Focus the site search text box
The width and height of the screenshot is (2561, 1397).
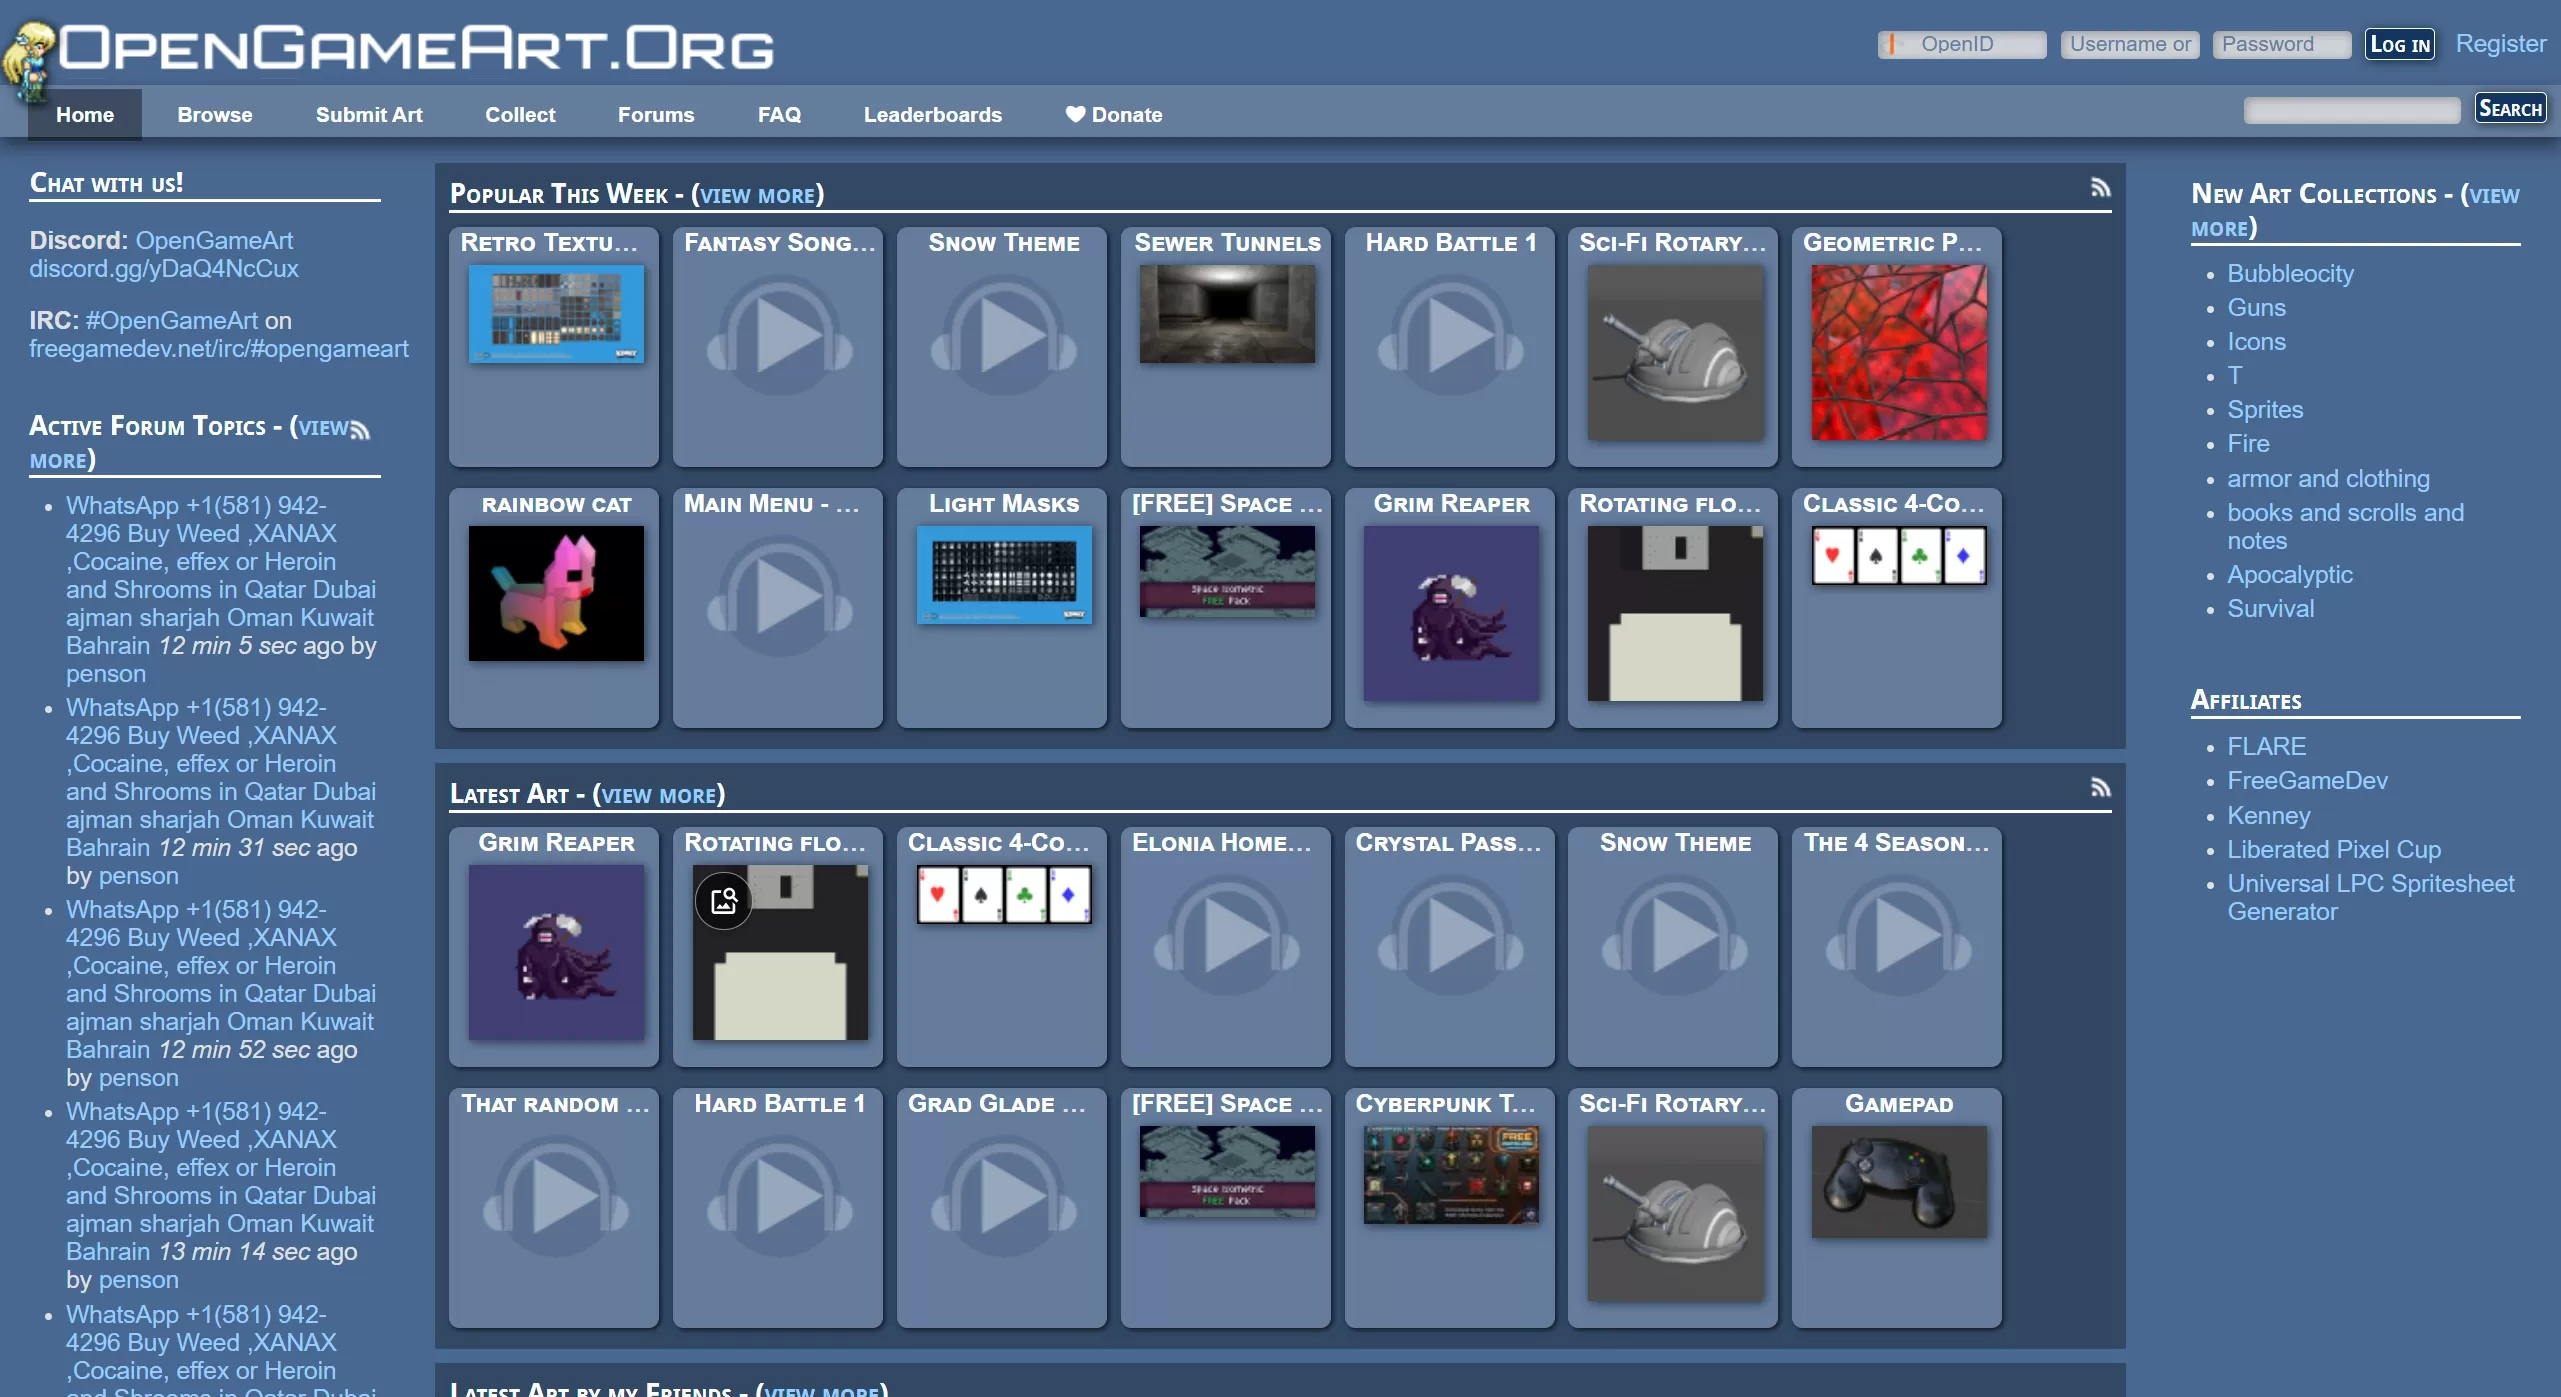[x=2352, y=110]
